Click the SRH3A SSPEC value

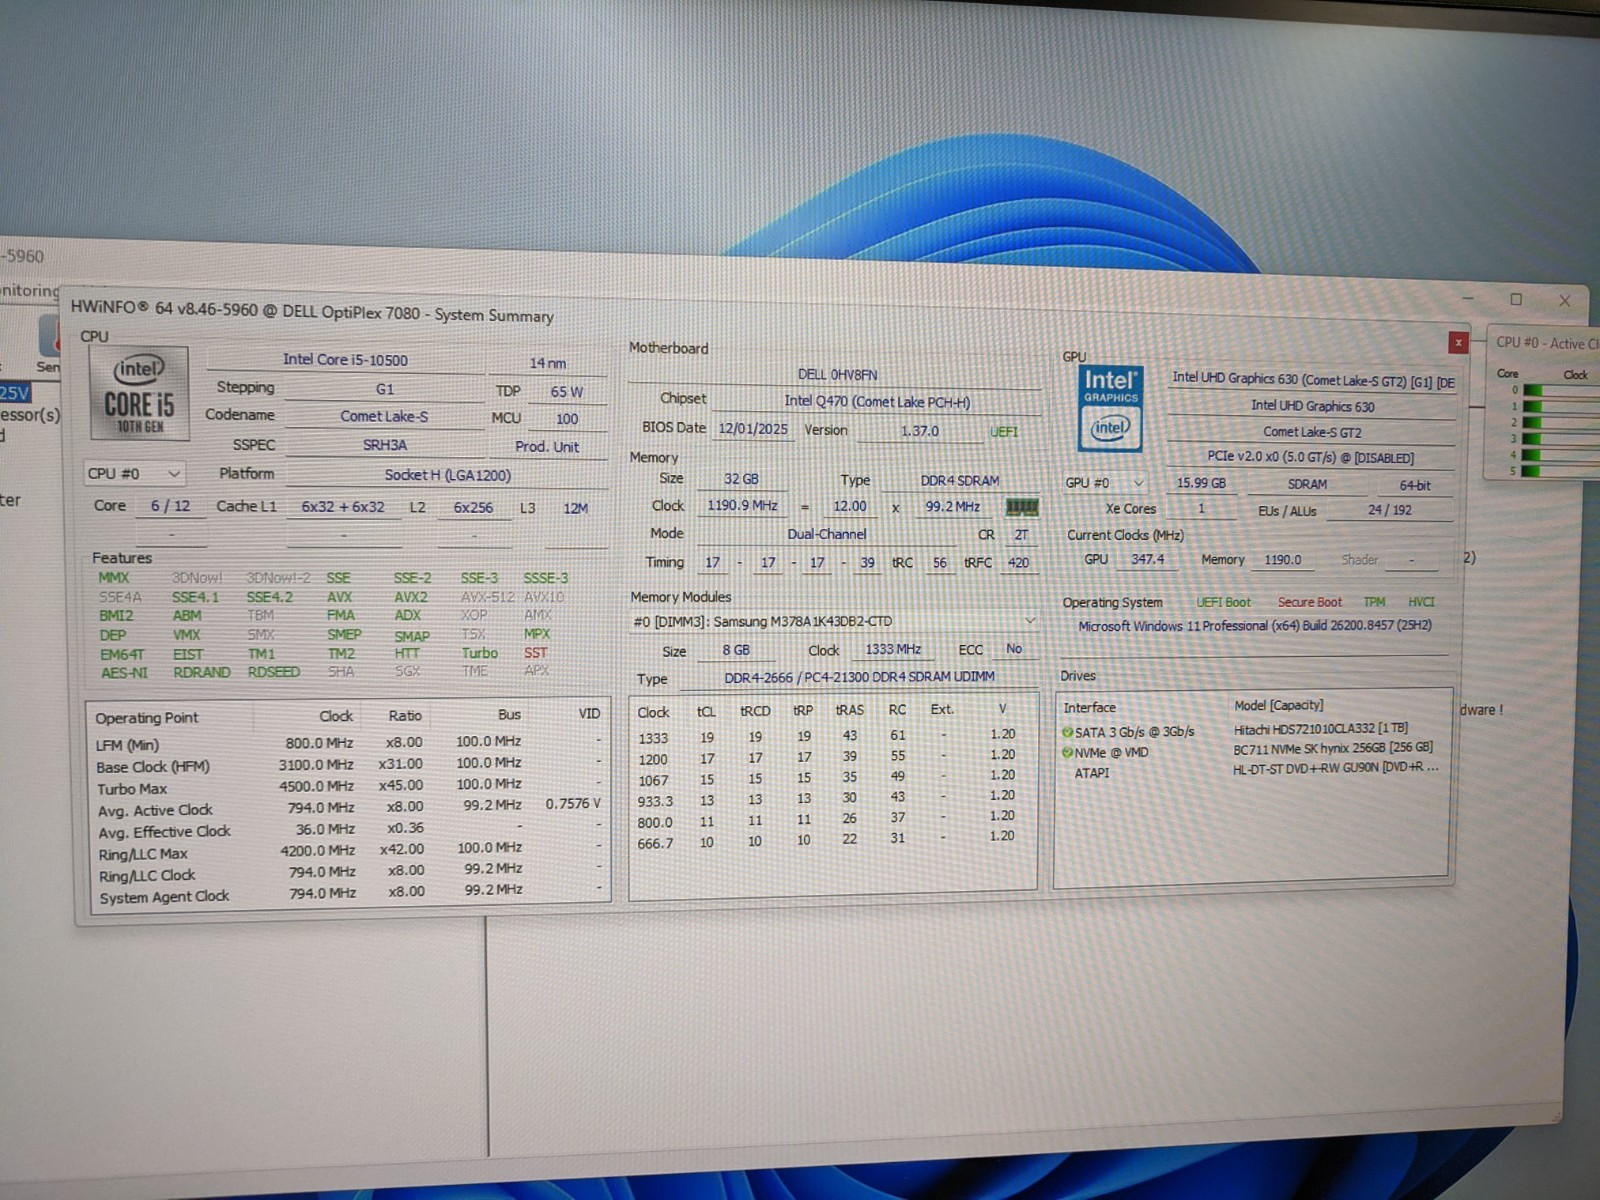[384, 445]
